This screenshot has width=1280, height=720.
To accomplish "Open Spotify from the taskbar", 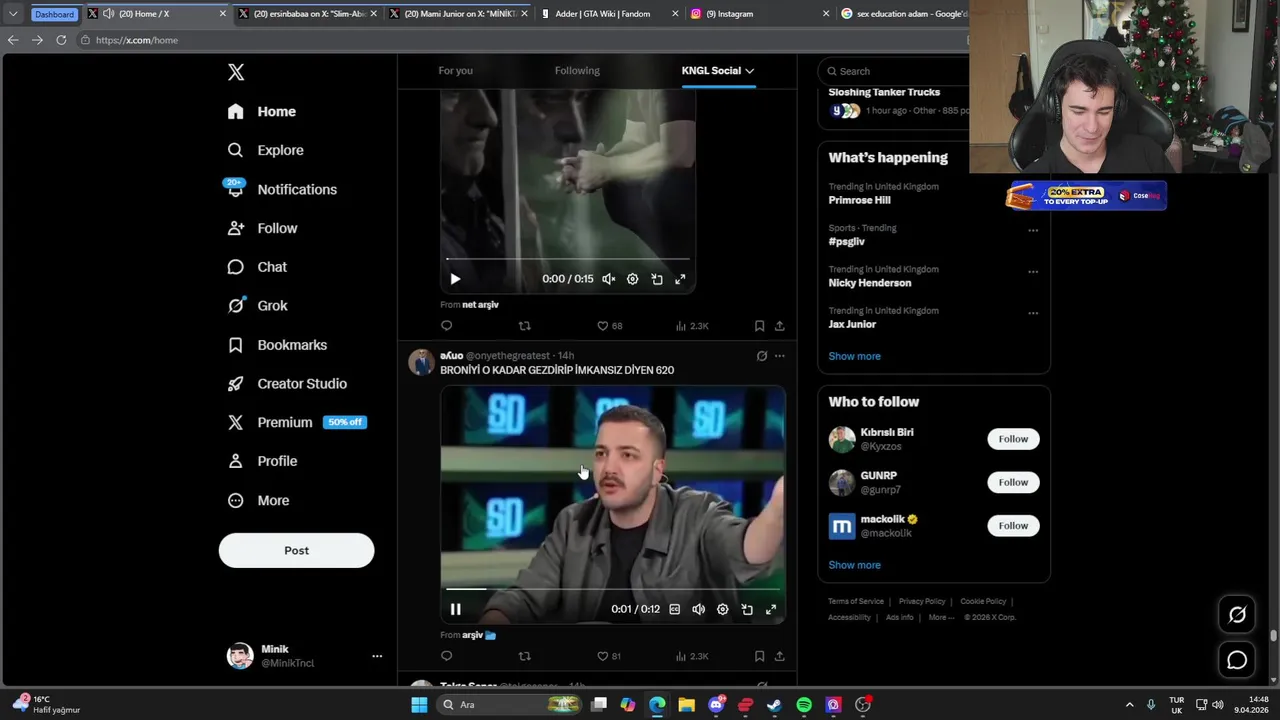I will tap(804, 705).
